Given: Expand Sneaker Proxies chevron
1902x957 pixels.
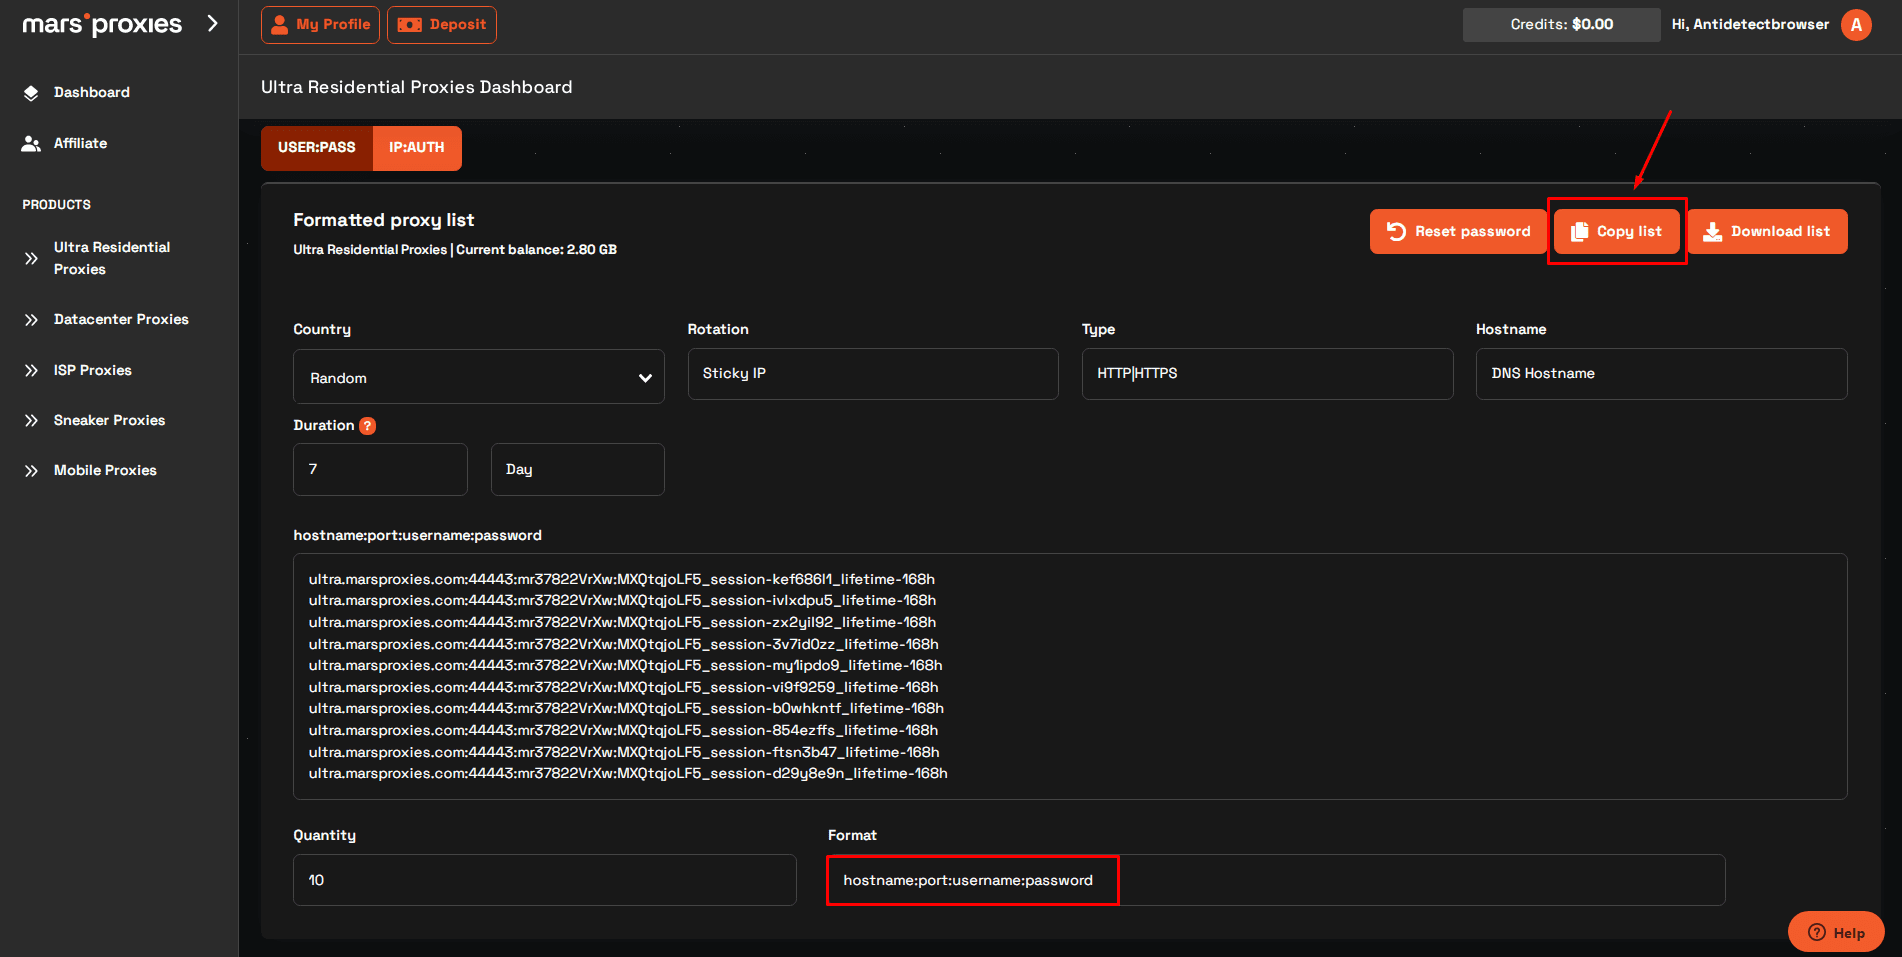Looking at the screenshot, I should pyautogui.click(x=31, y=421).
